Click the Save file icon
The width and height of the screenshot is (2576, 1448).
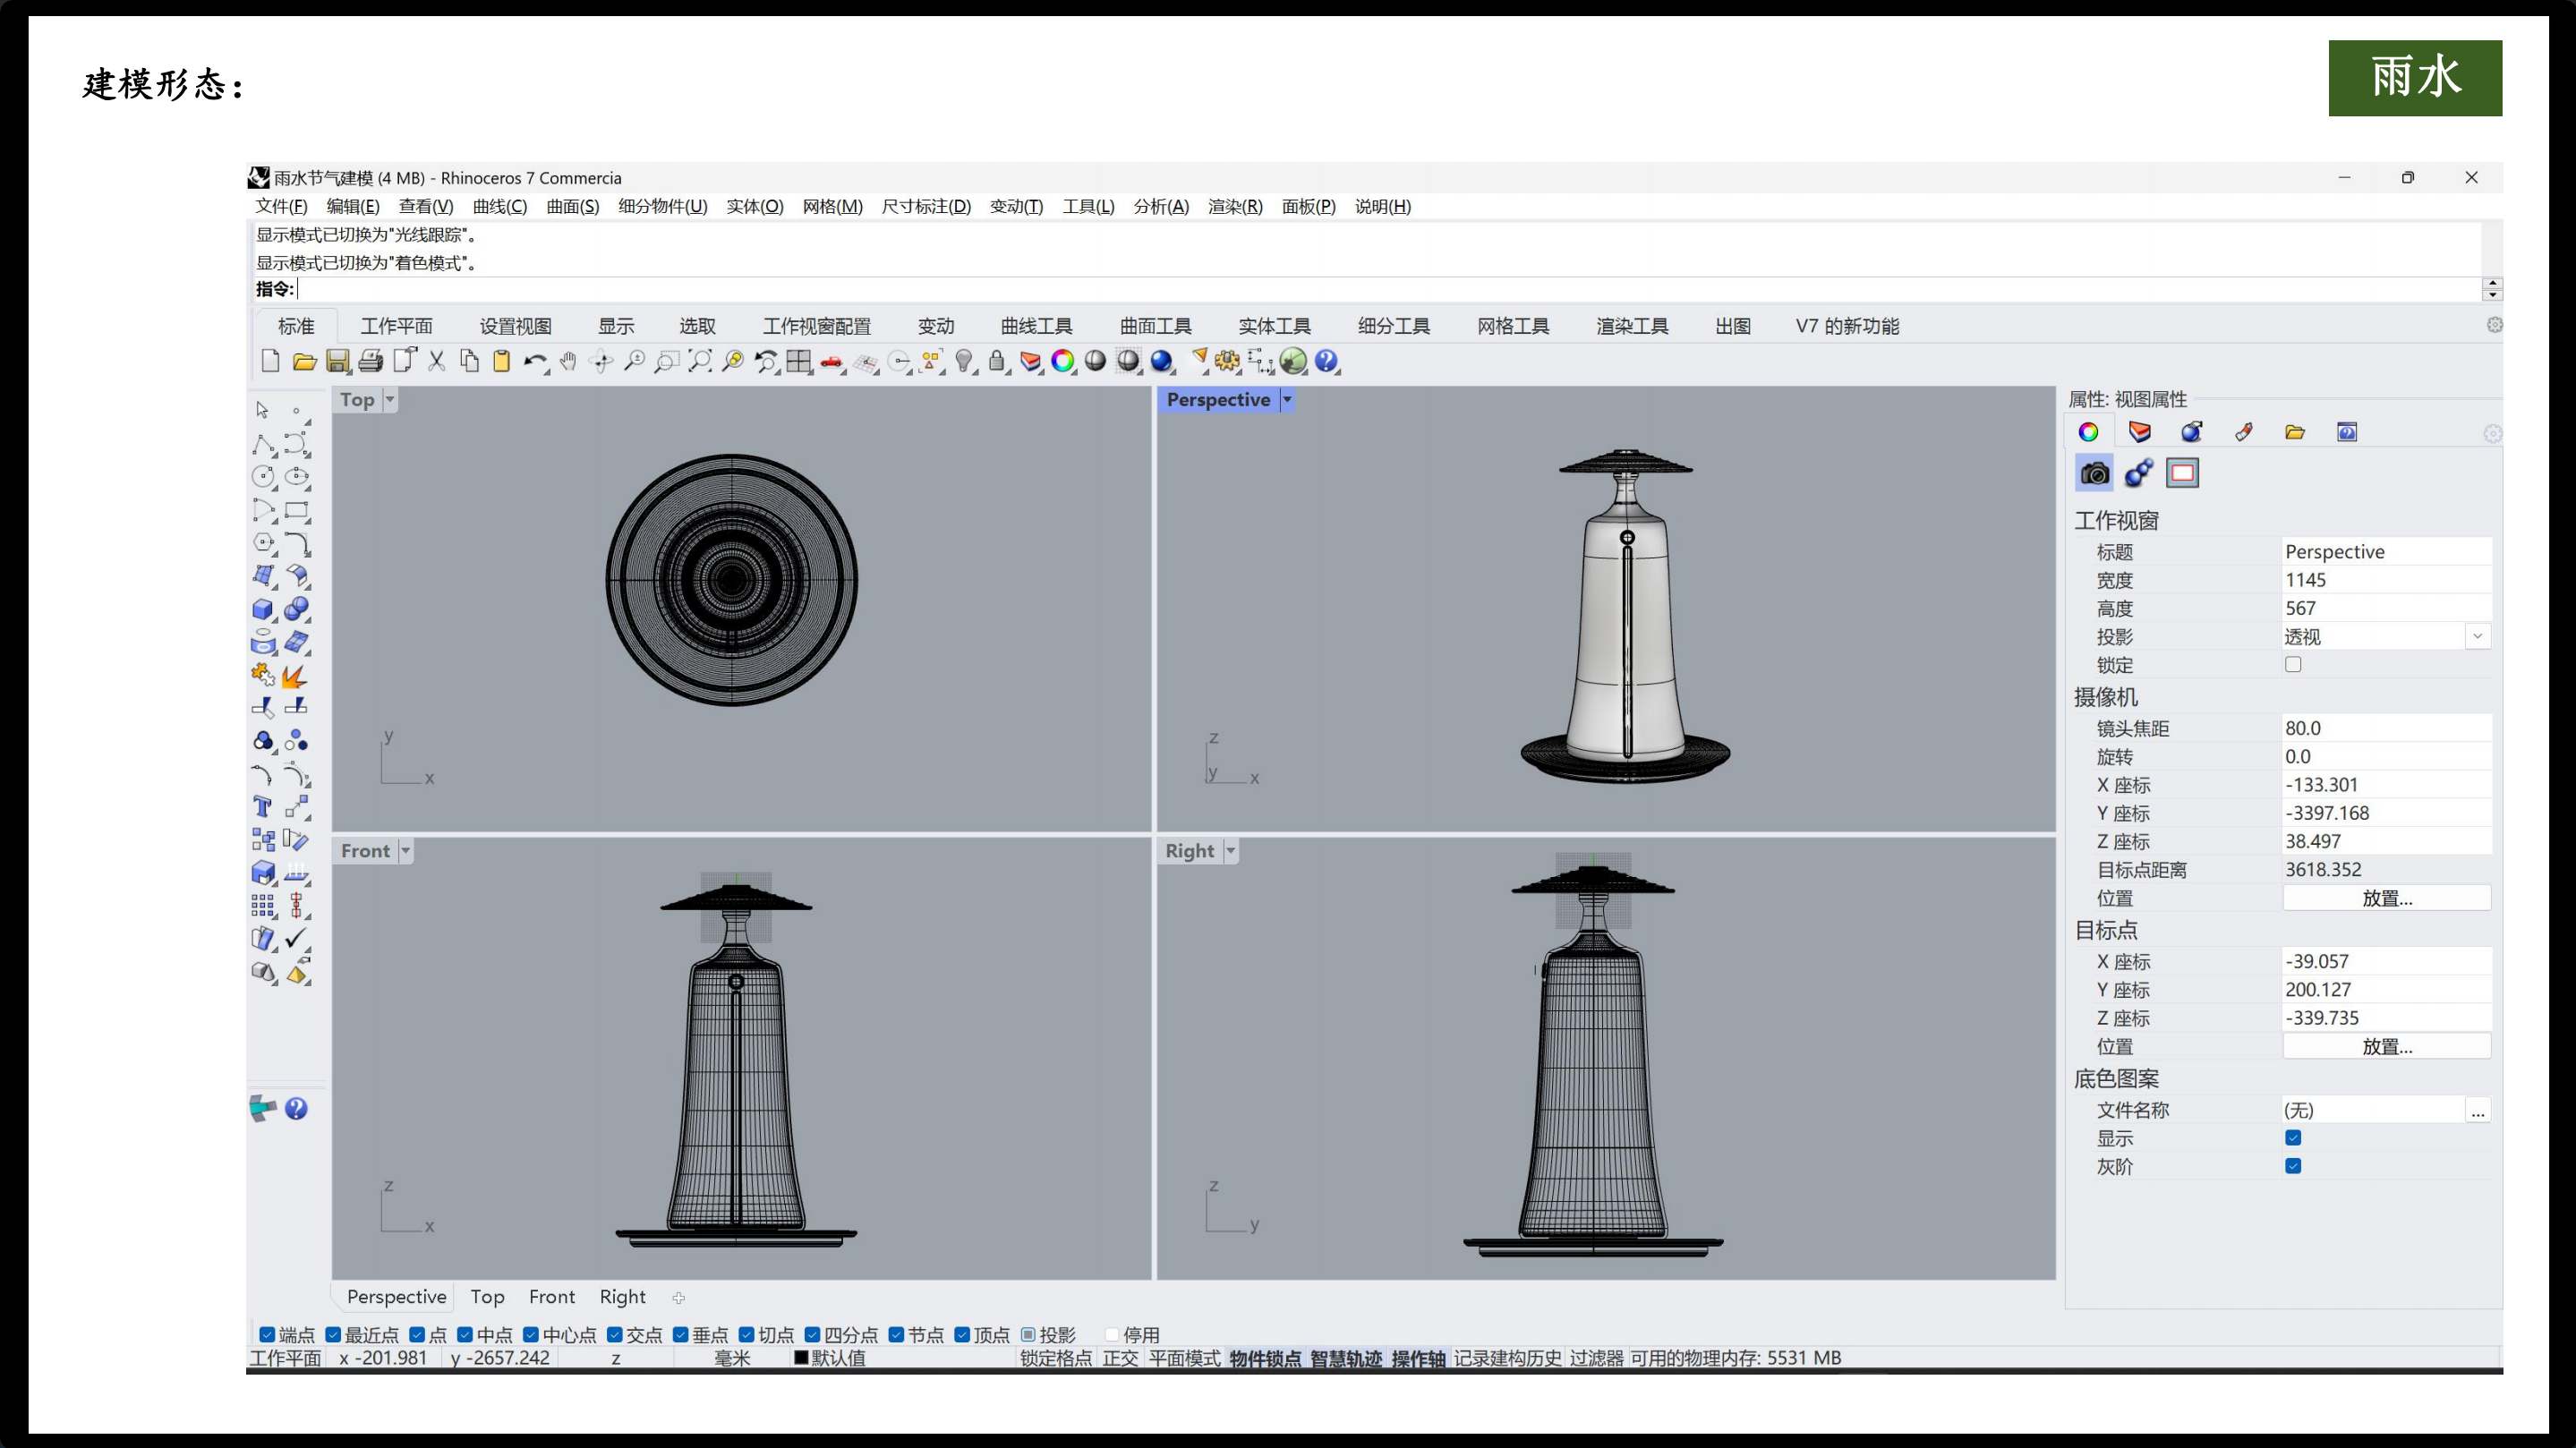click(337, 361)
